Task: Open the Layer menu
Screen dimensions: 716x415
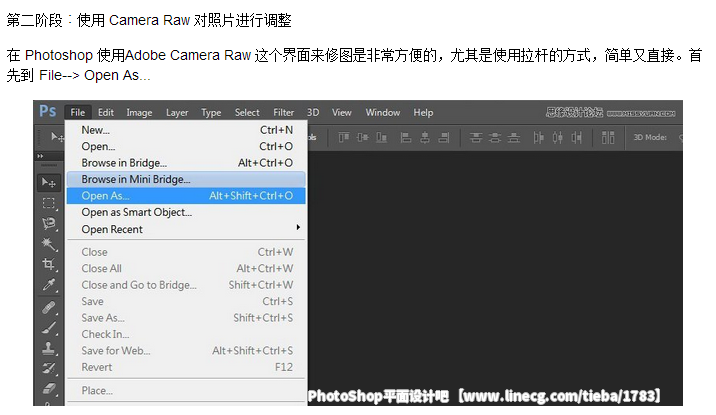Action: click(177, 112)
